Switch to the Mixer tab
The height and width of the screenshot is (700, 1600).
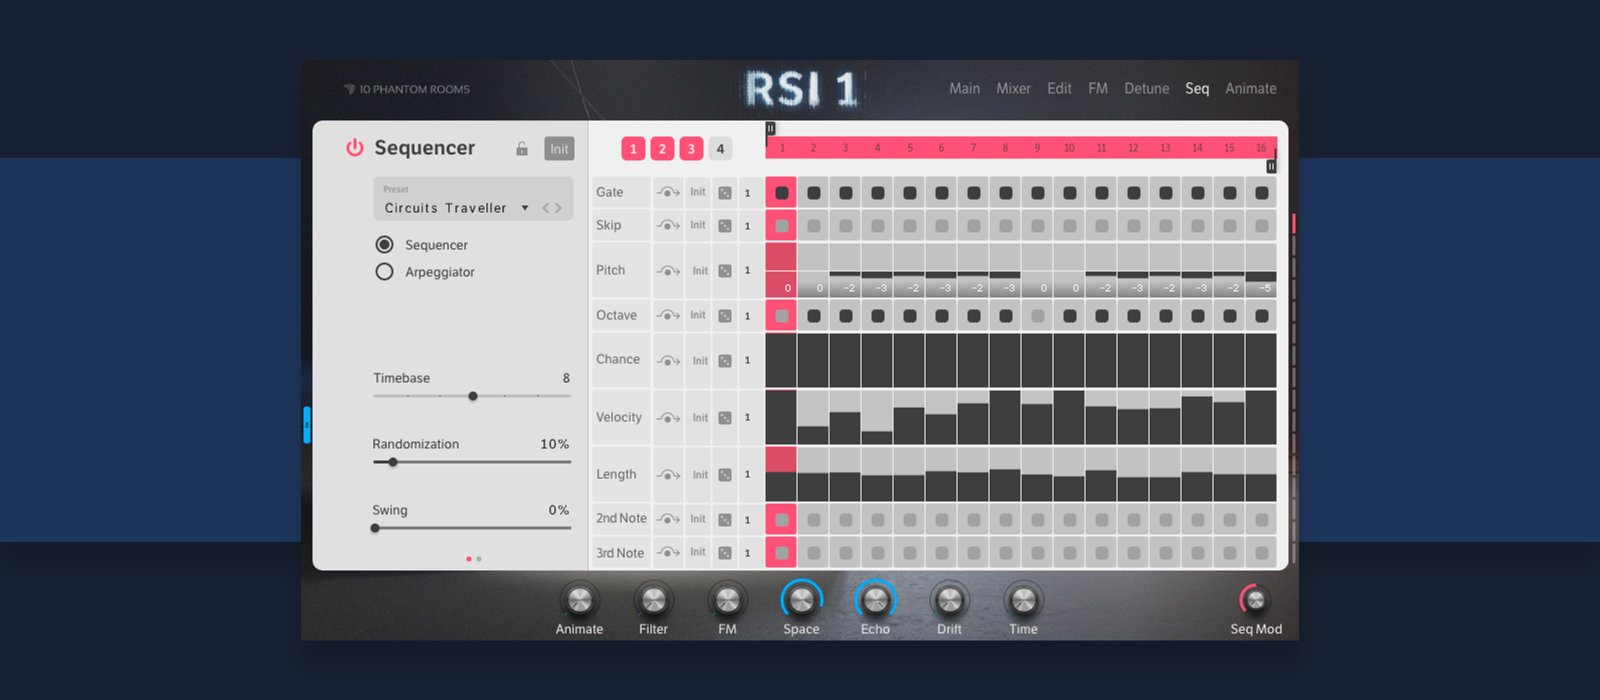(x=1013, y=89)
